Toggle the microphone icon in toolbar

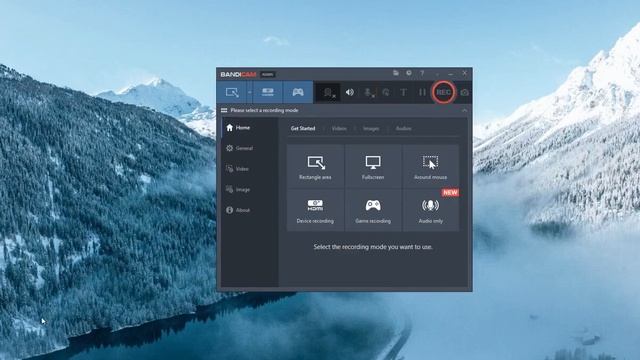pos(369,93)
